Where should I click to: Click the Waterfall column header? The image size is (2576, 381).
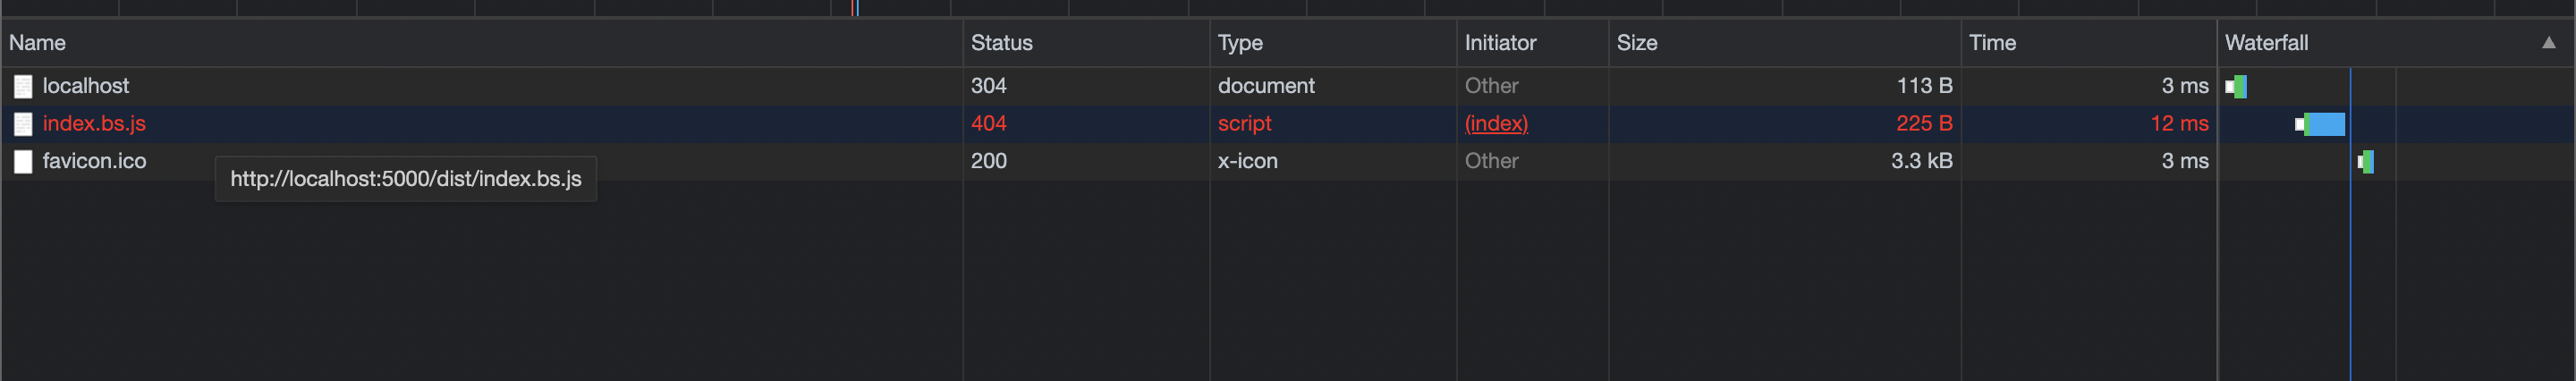click(2395, 43)
